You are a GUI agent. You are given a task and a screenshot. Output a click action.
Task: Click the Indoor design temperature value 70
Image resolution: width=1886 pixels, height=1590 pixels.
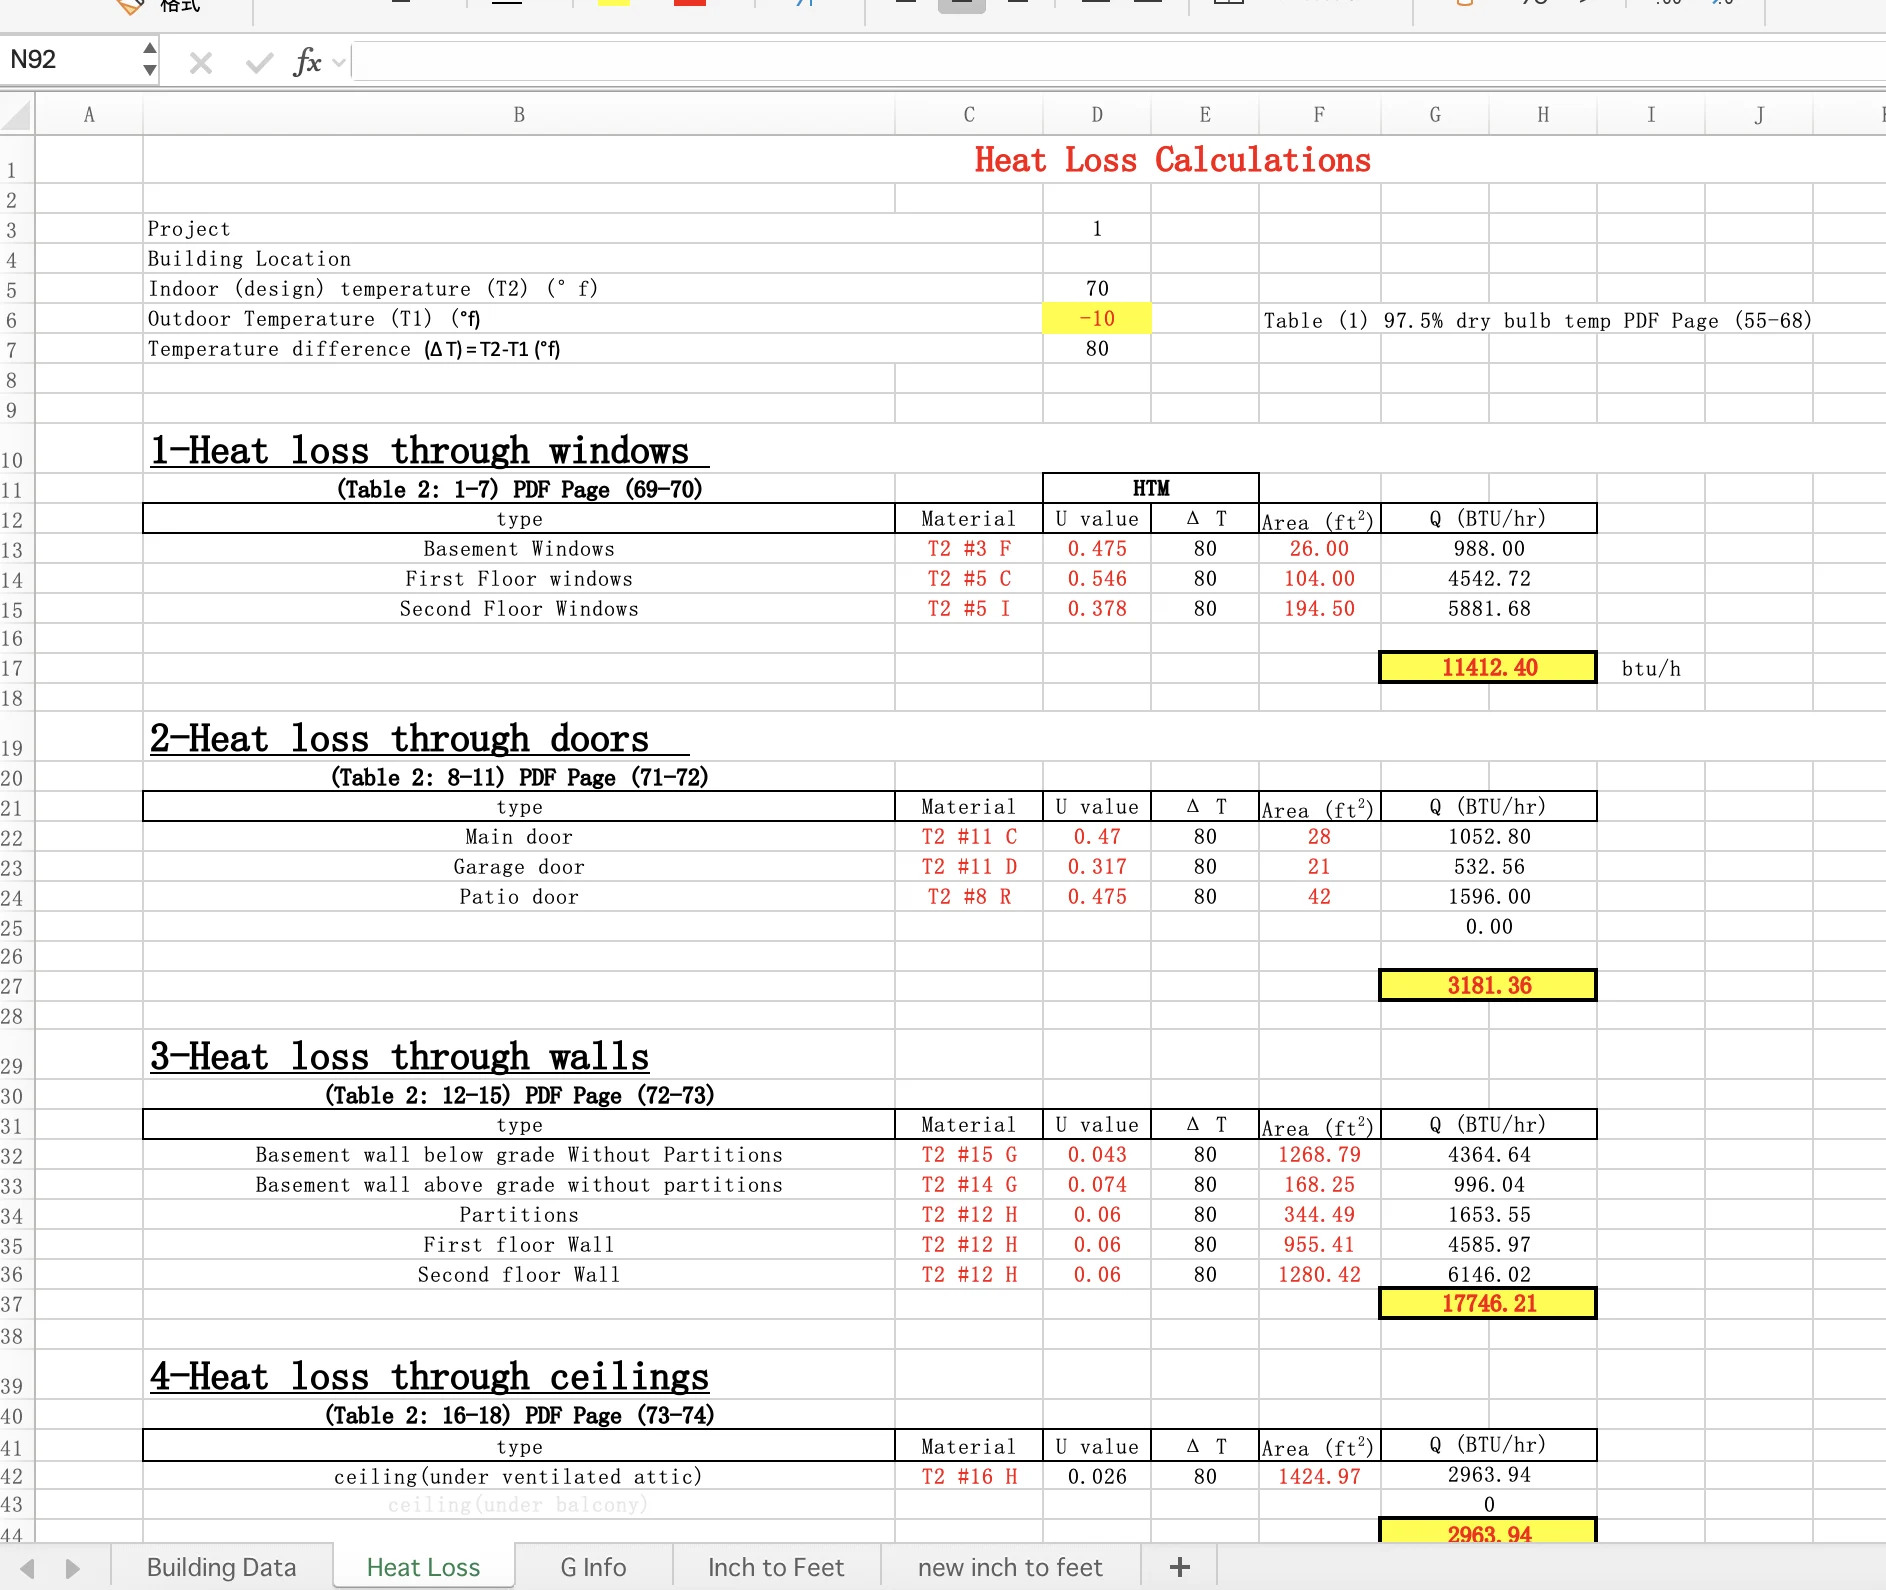(x=1097, y=289)
